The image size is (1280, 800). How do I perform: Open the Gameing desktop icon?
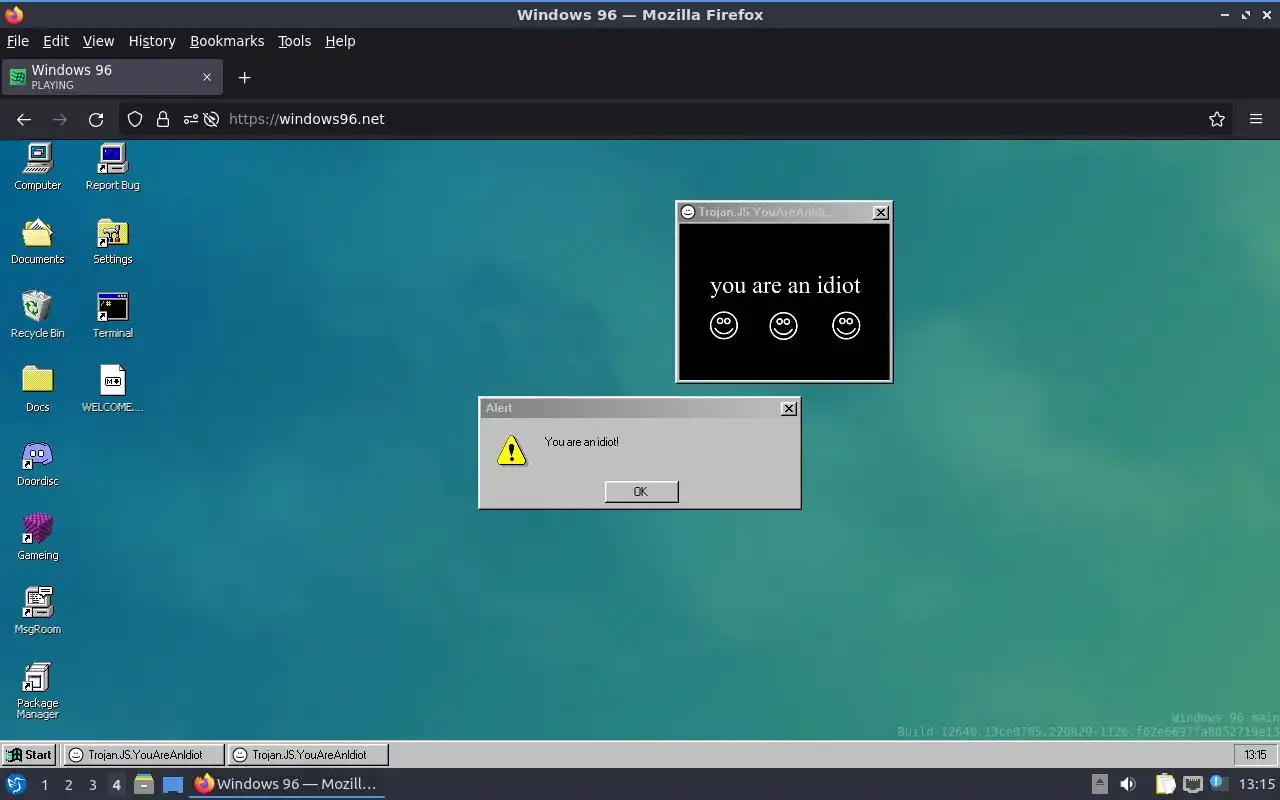point(38,537)
